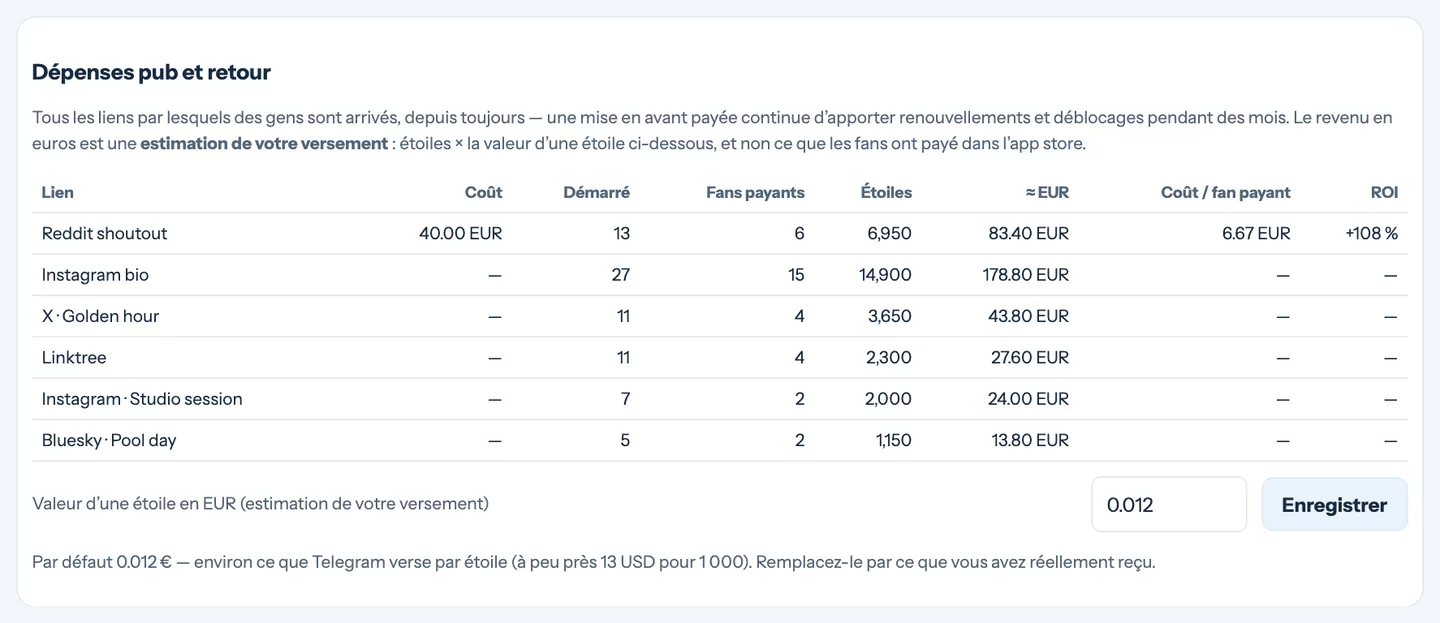
Task: Click the 43.80 EUR revenue cell
Action: coord(1031,316)
